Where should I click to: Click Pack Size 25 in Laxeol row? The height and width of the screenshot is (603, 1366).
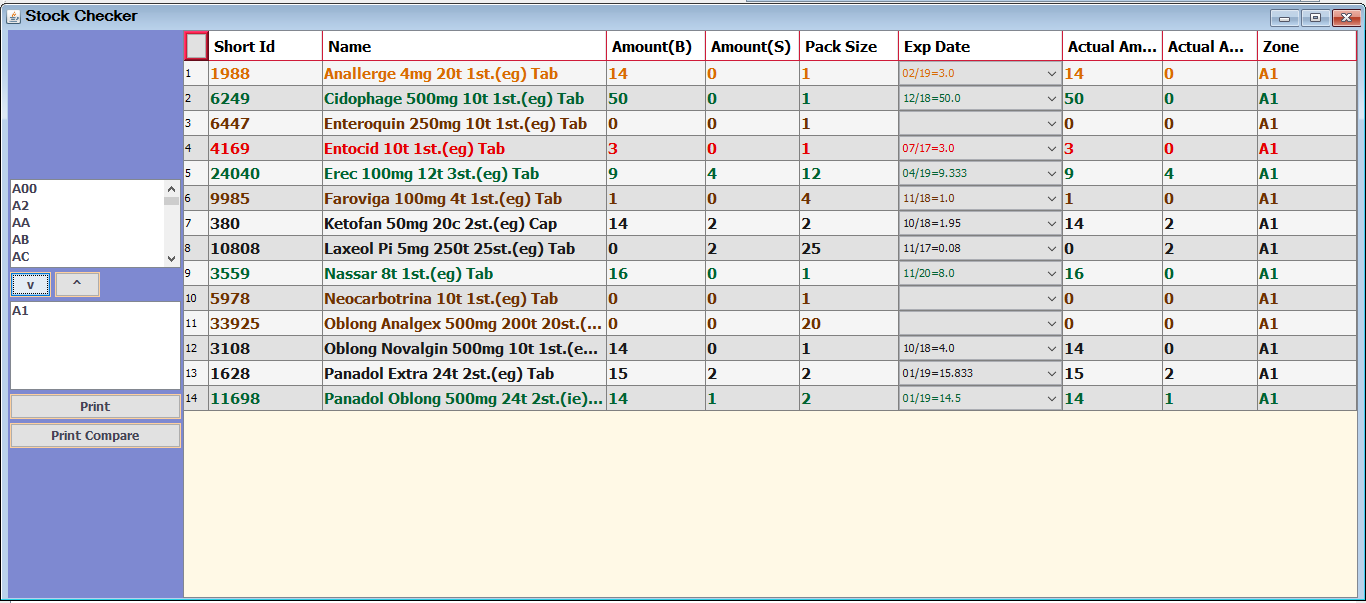(x=849, y=249)
